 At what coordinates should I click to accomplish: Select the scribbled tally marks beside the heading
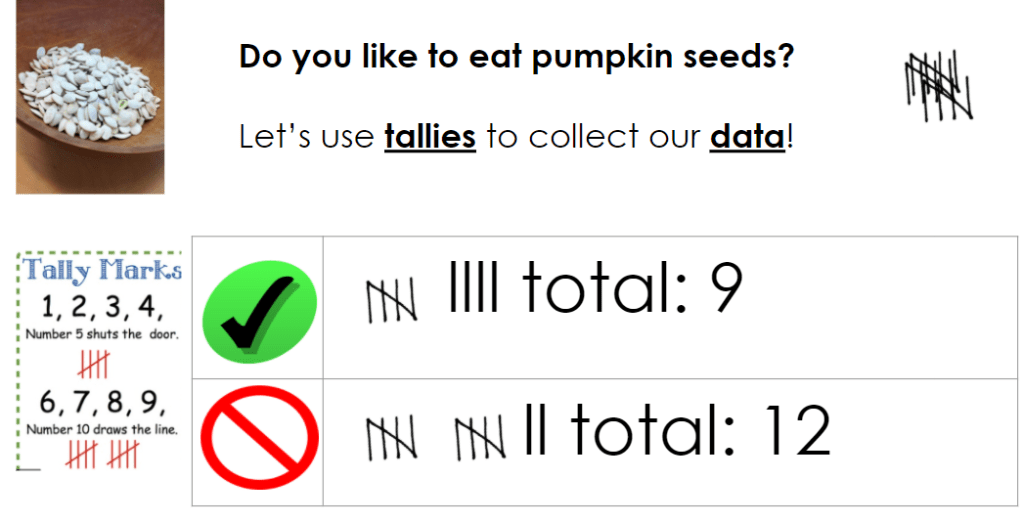(937, 85)
